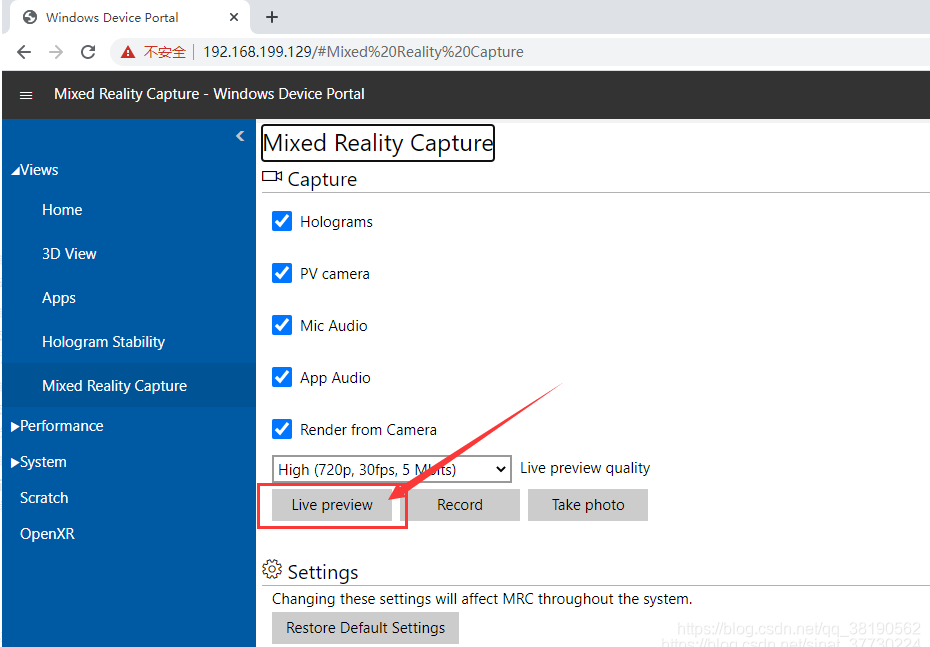Uncheck the Holograms checkbox

(x=282, y=221)
